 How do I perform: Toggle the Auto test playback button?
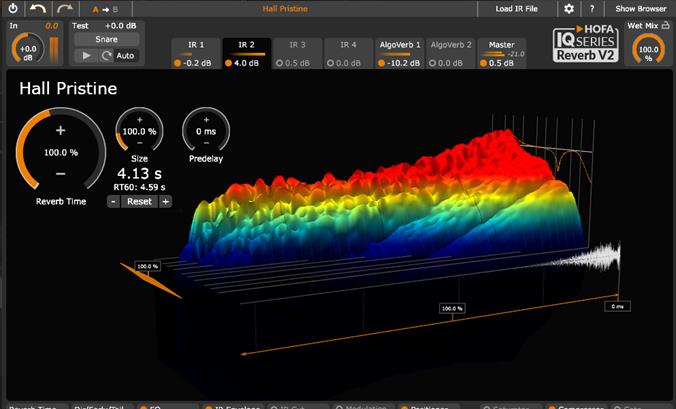125,56
